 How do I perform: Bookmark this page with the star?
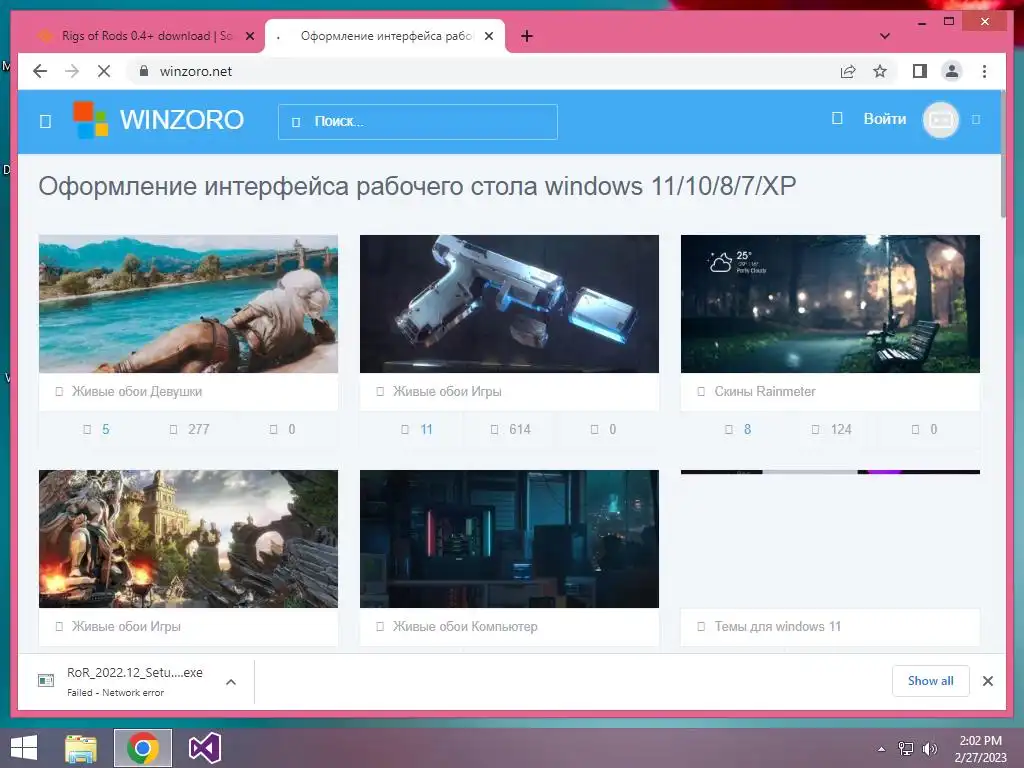point(880,71)
